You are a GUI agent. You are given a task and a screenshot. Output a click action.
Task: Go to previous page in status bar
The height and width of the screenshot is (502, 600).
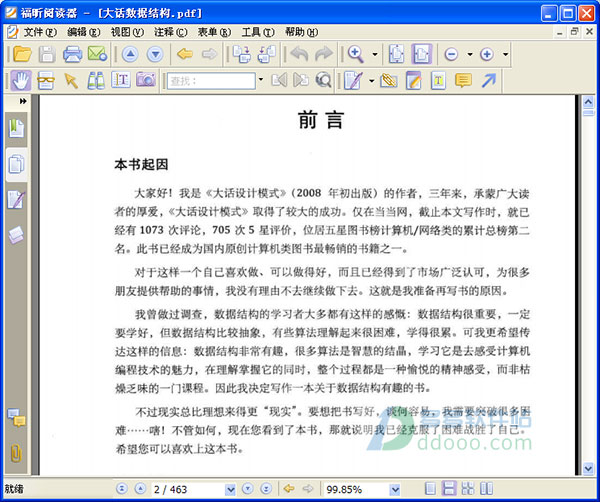click(140, 489)
